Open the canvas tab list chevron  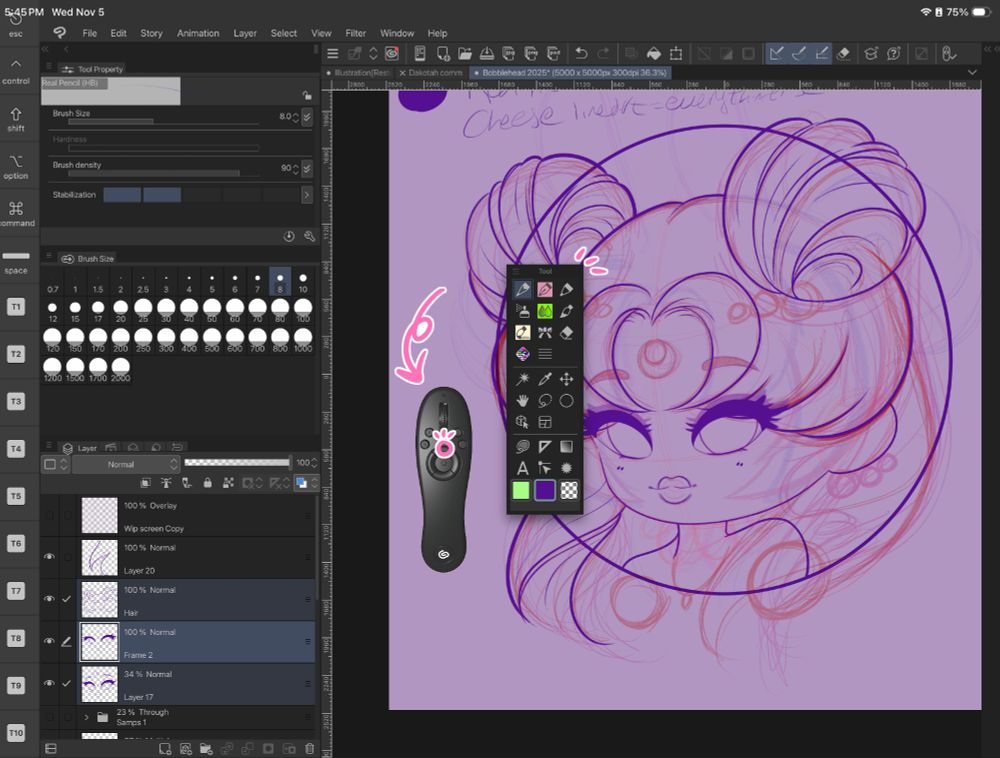972,73
